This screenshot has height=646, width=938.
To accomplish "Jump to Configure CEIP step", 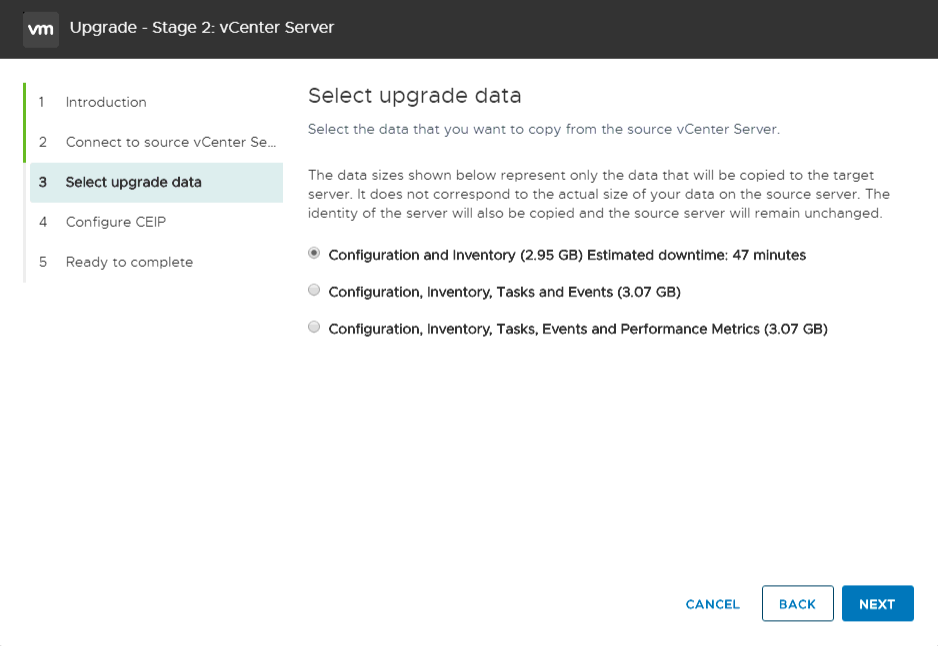I will coord(115,222).
